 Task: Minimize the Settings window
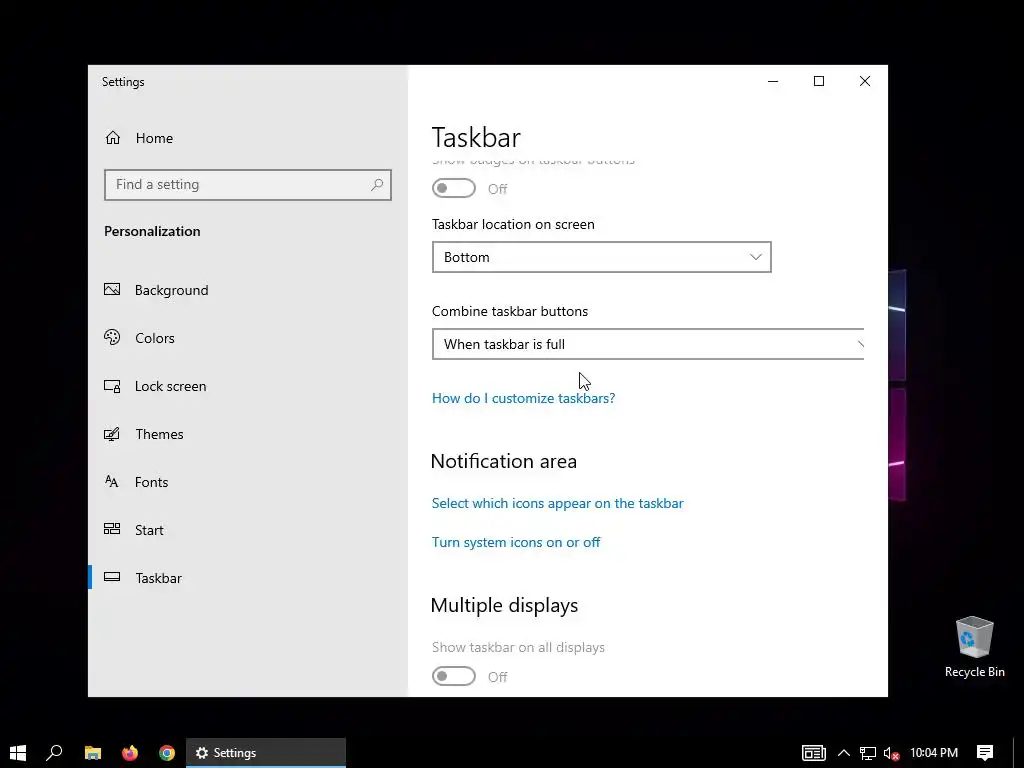click(x=773, y=81)
